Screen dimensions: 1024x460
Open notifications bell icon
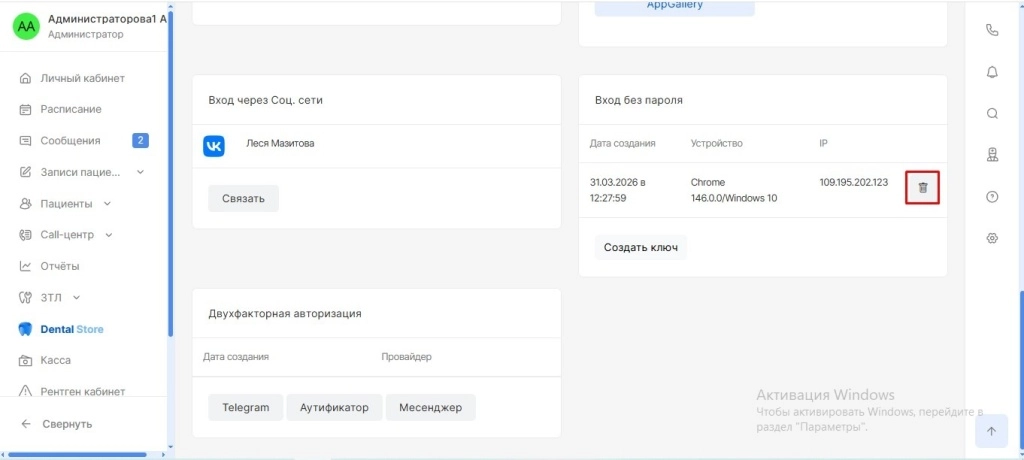click(992, 72)
